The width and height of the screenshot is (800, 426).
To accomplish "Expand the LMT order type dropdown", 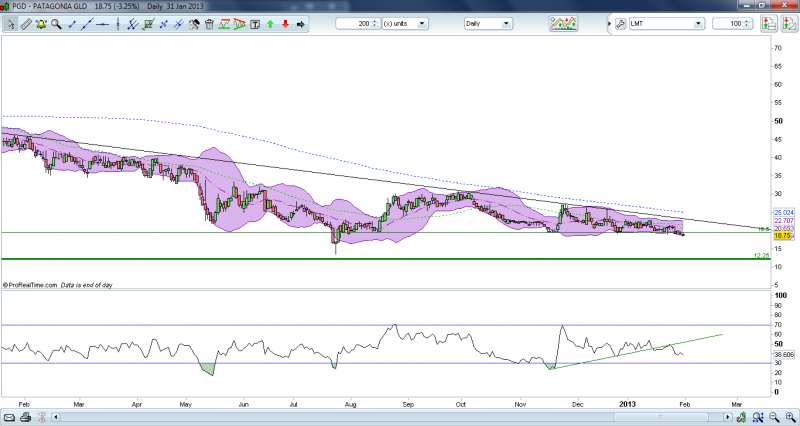I will (698, 23).
